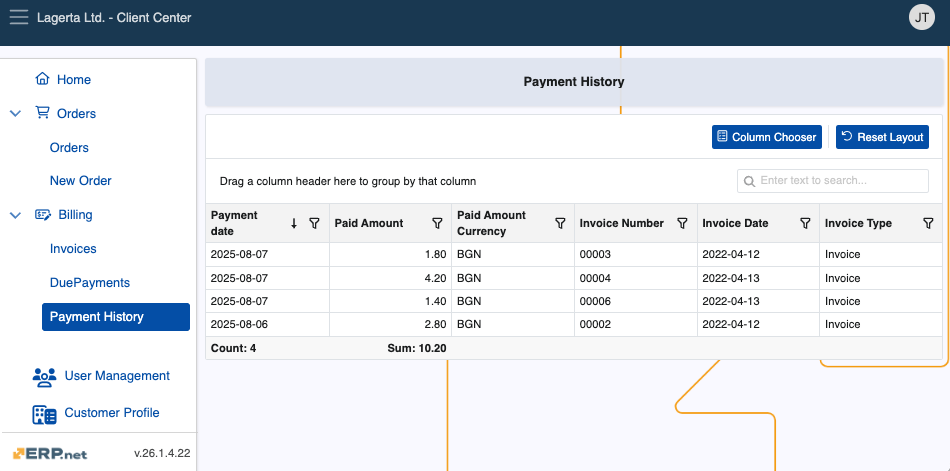
Task: Open New Order page
Action: [x=81, y=181]
